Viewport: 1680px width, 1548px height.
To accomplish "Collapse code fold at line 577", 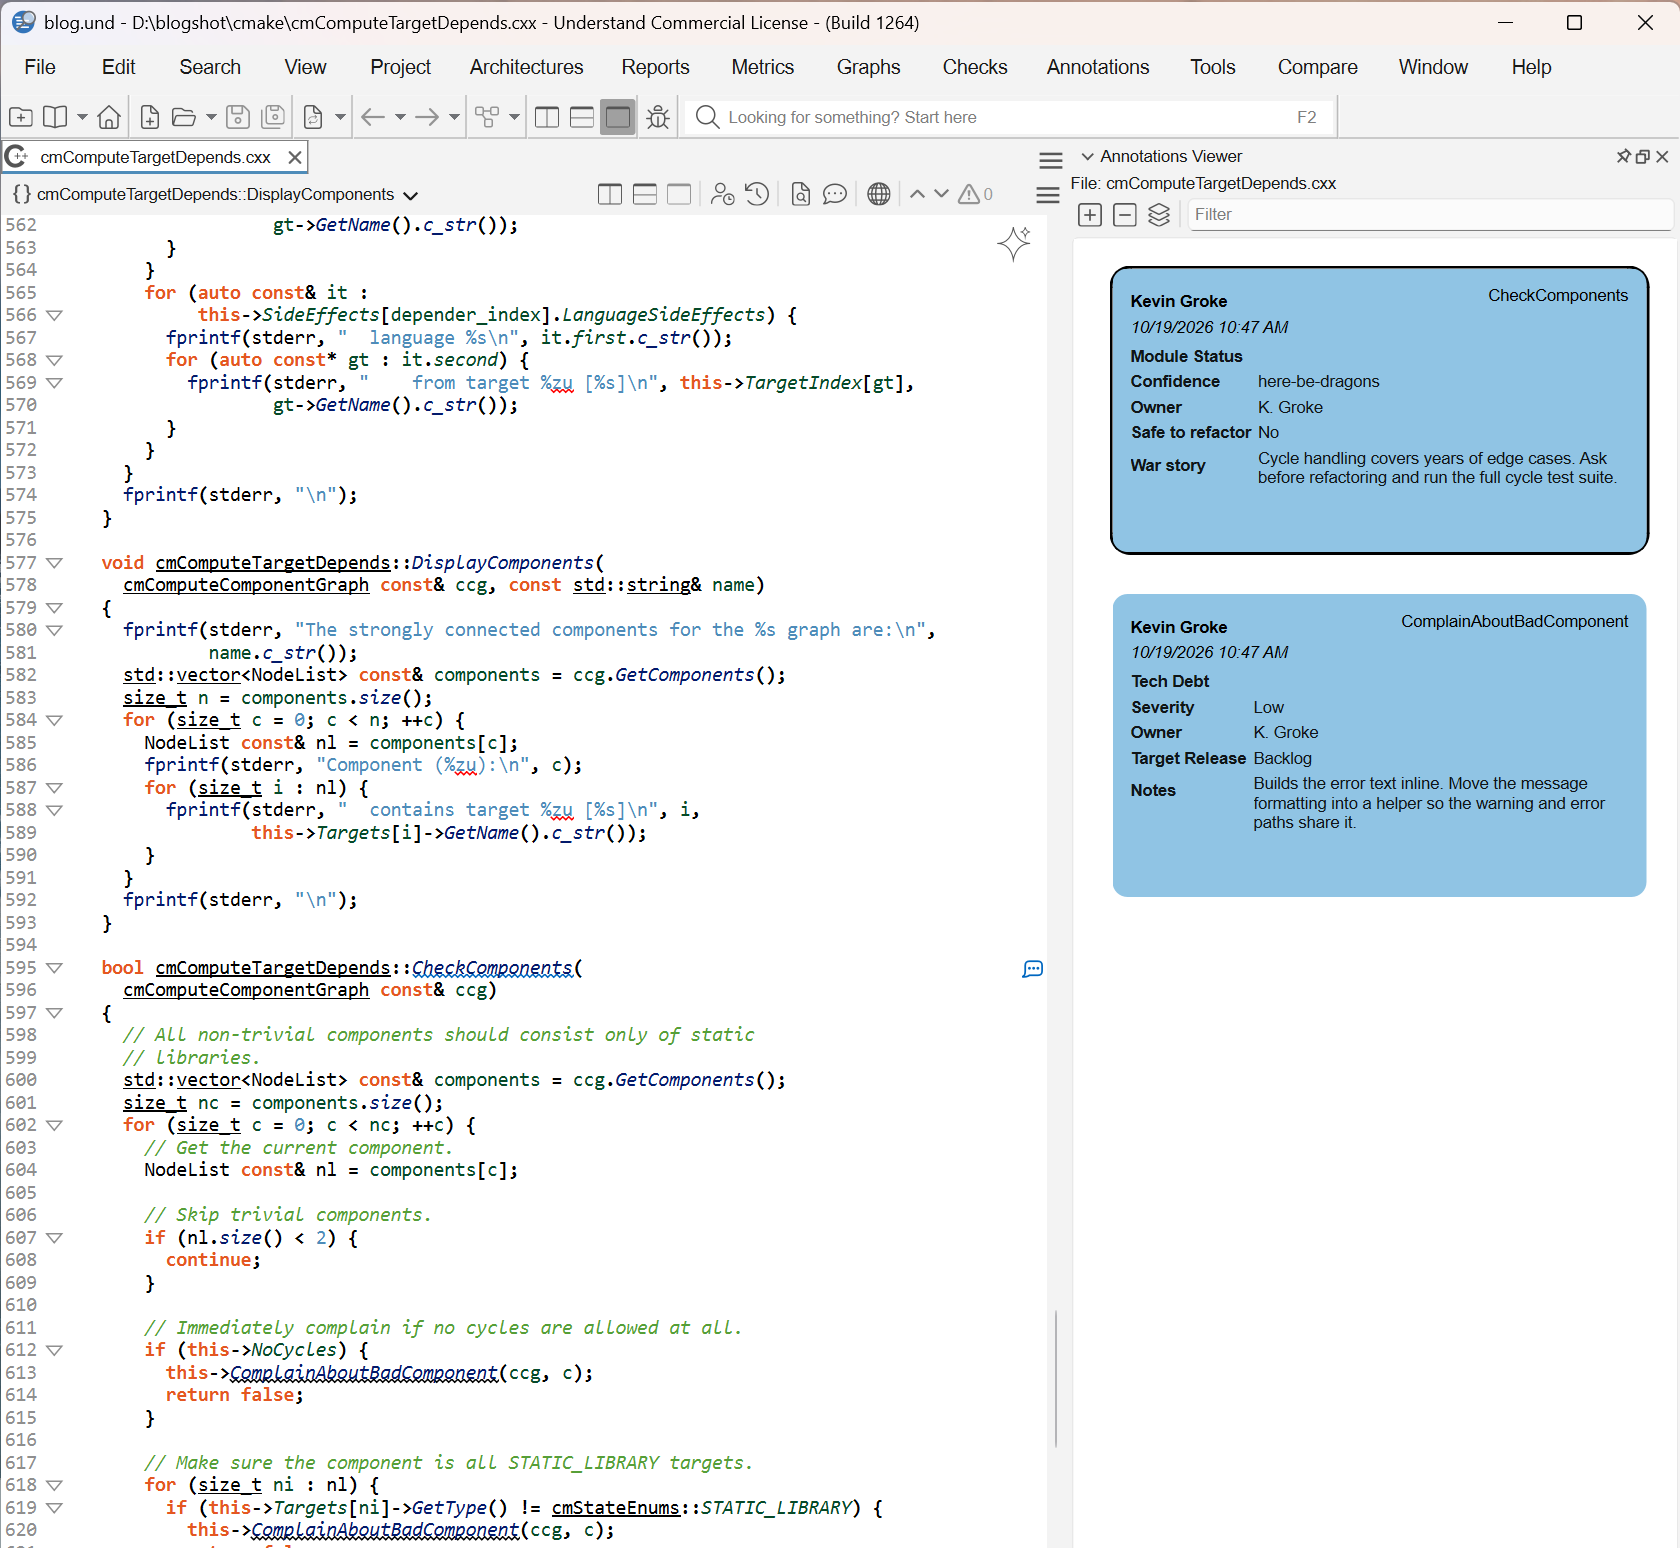I will pos(54,563).
